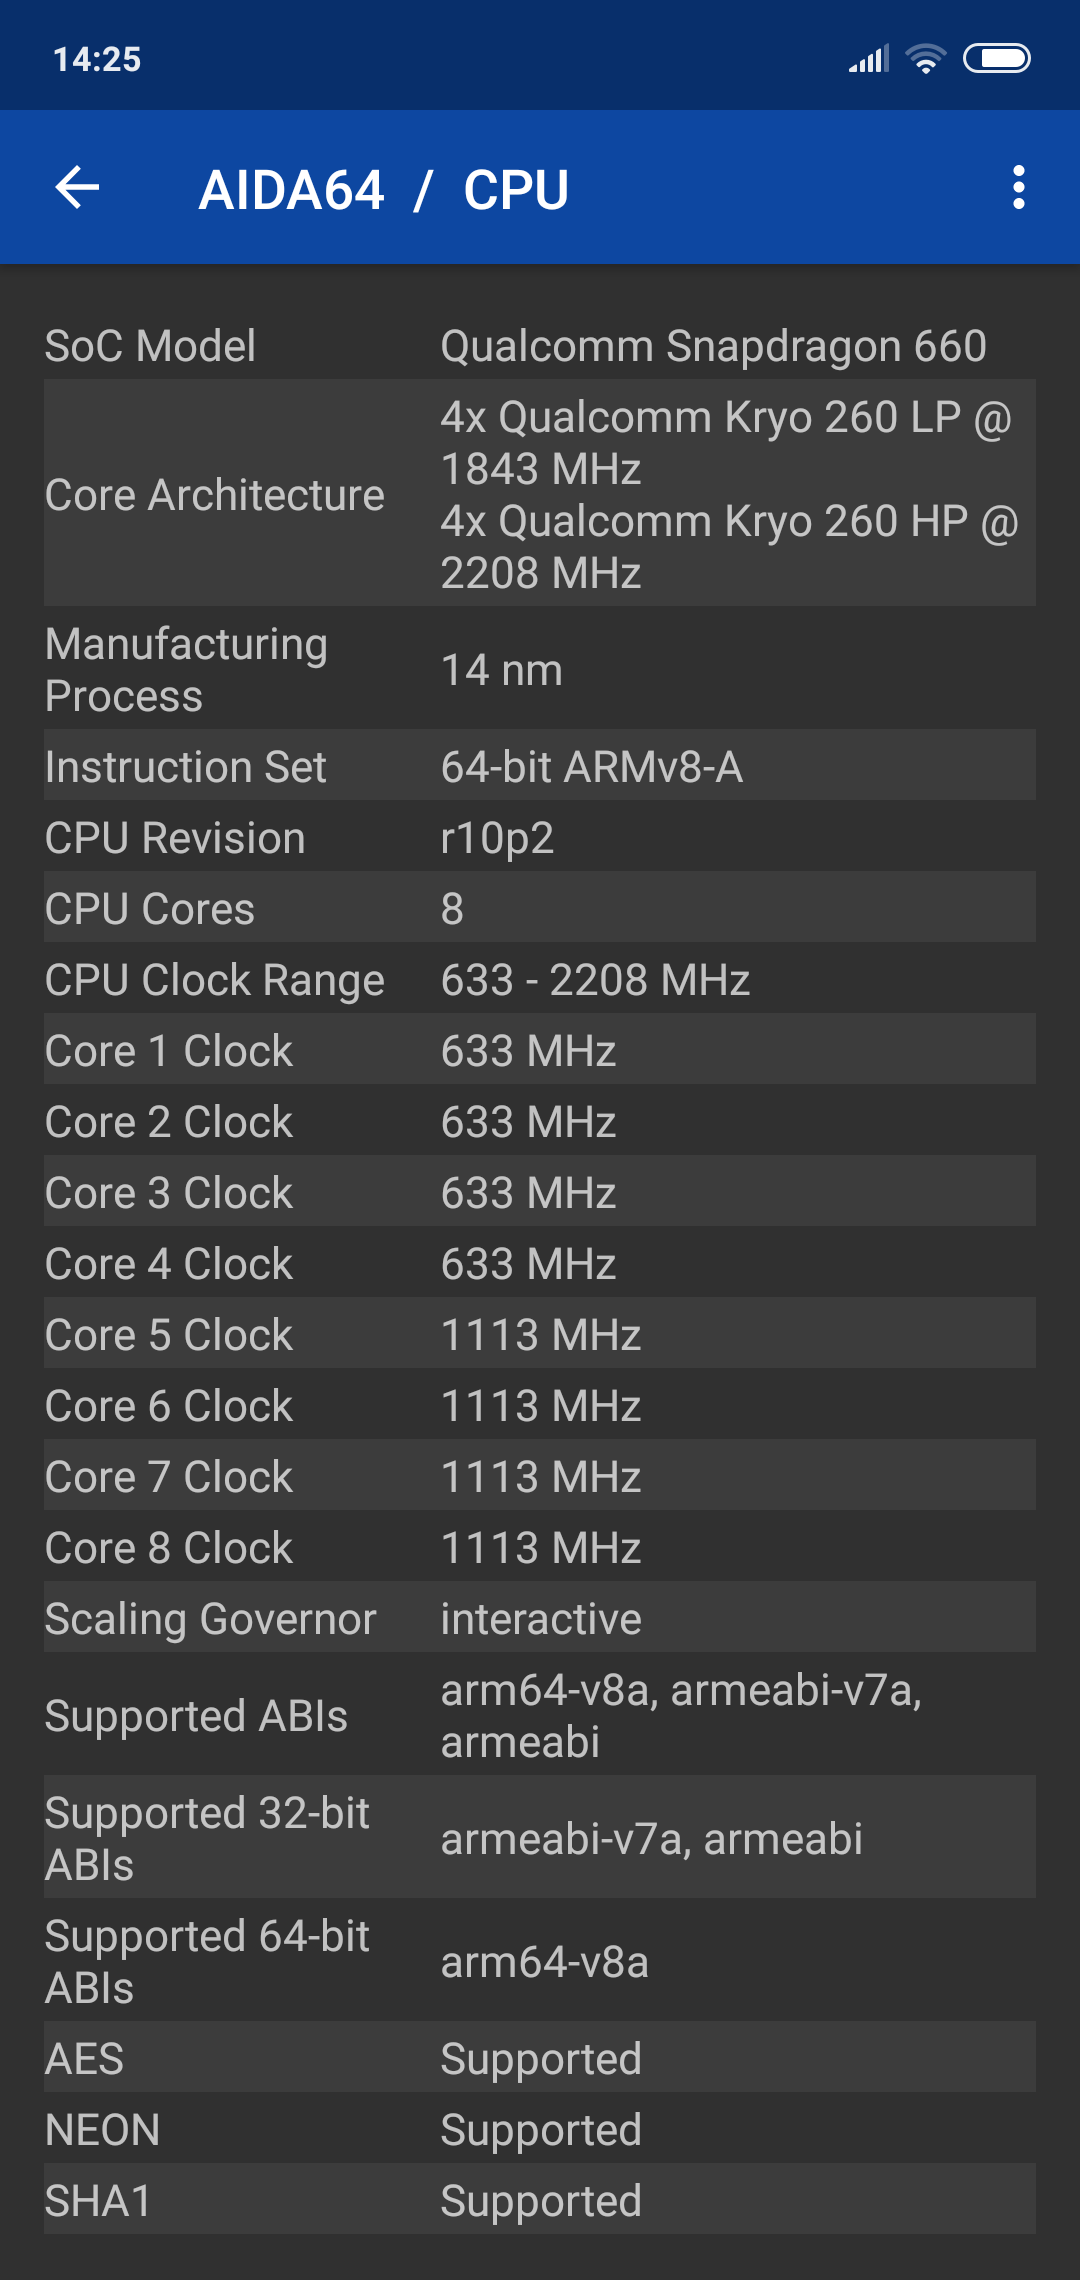Select the Instruction Set row
1080x2280 pixels.
pyautogui.click(x=540, y=767)
